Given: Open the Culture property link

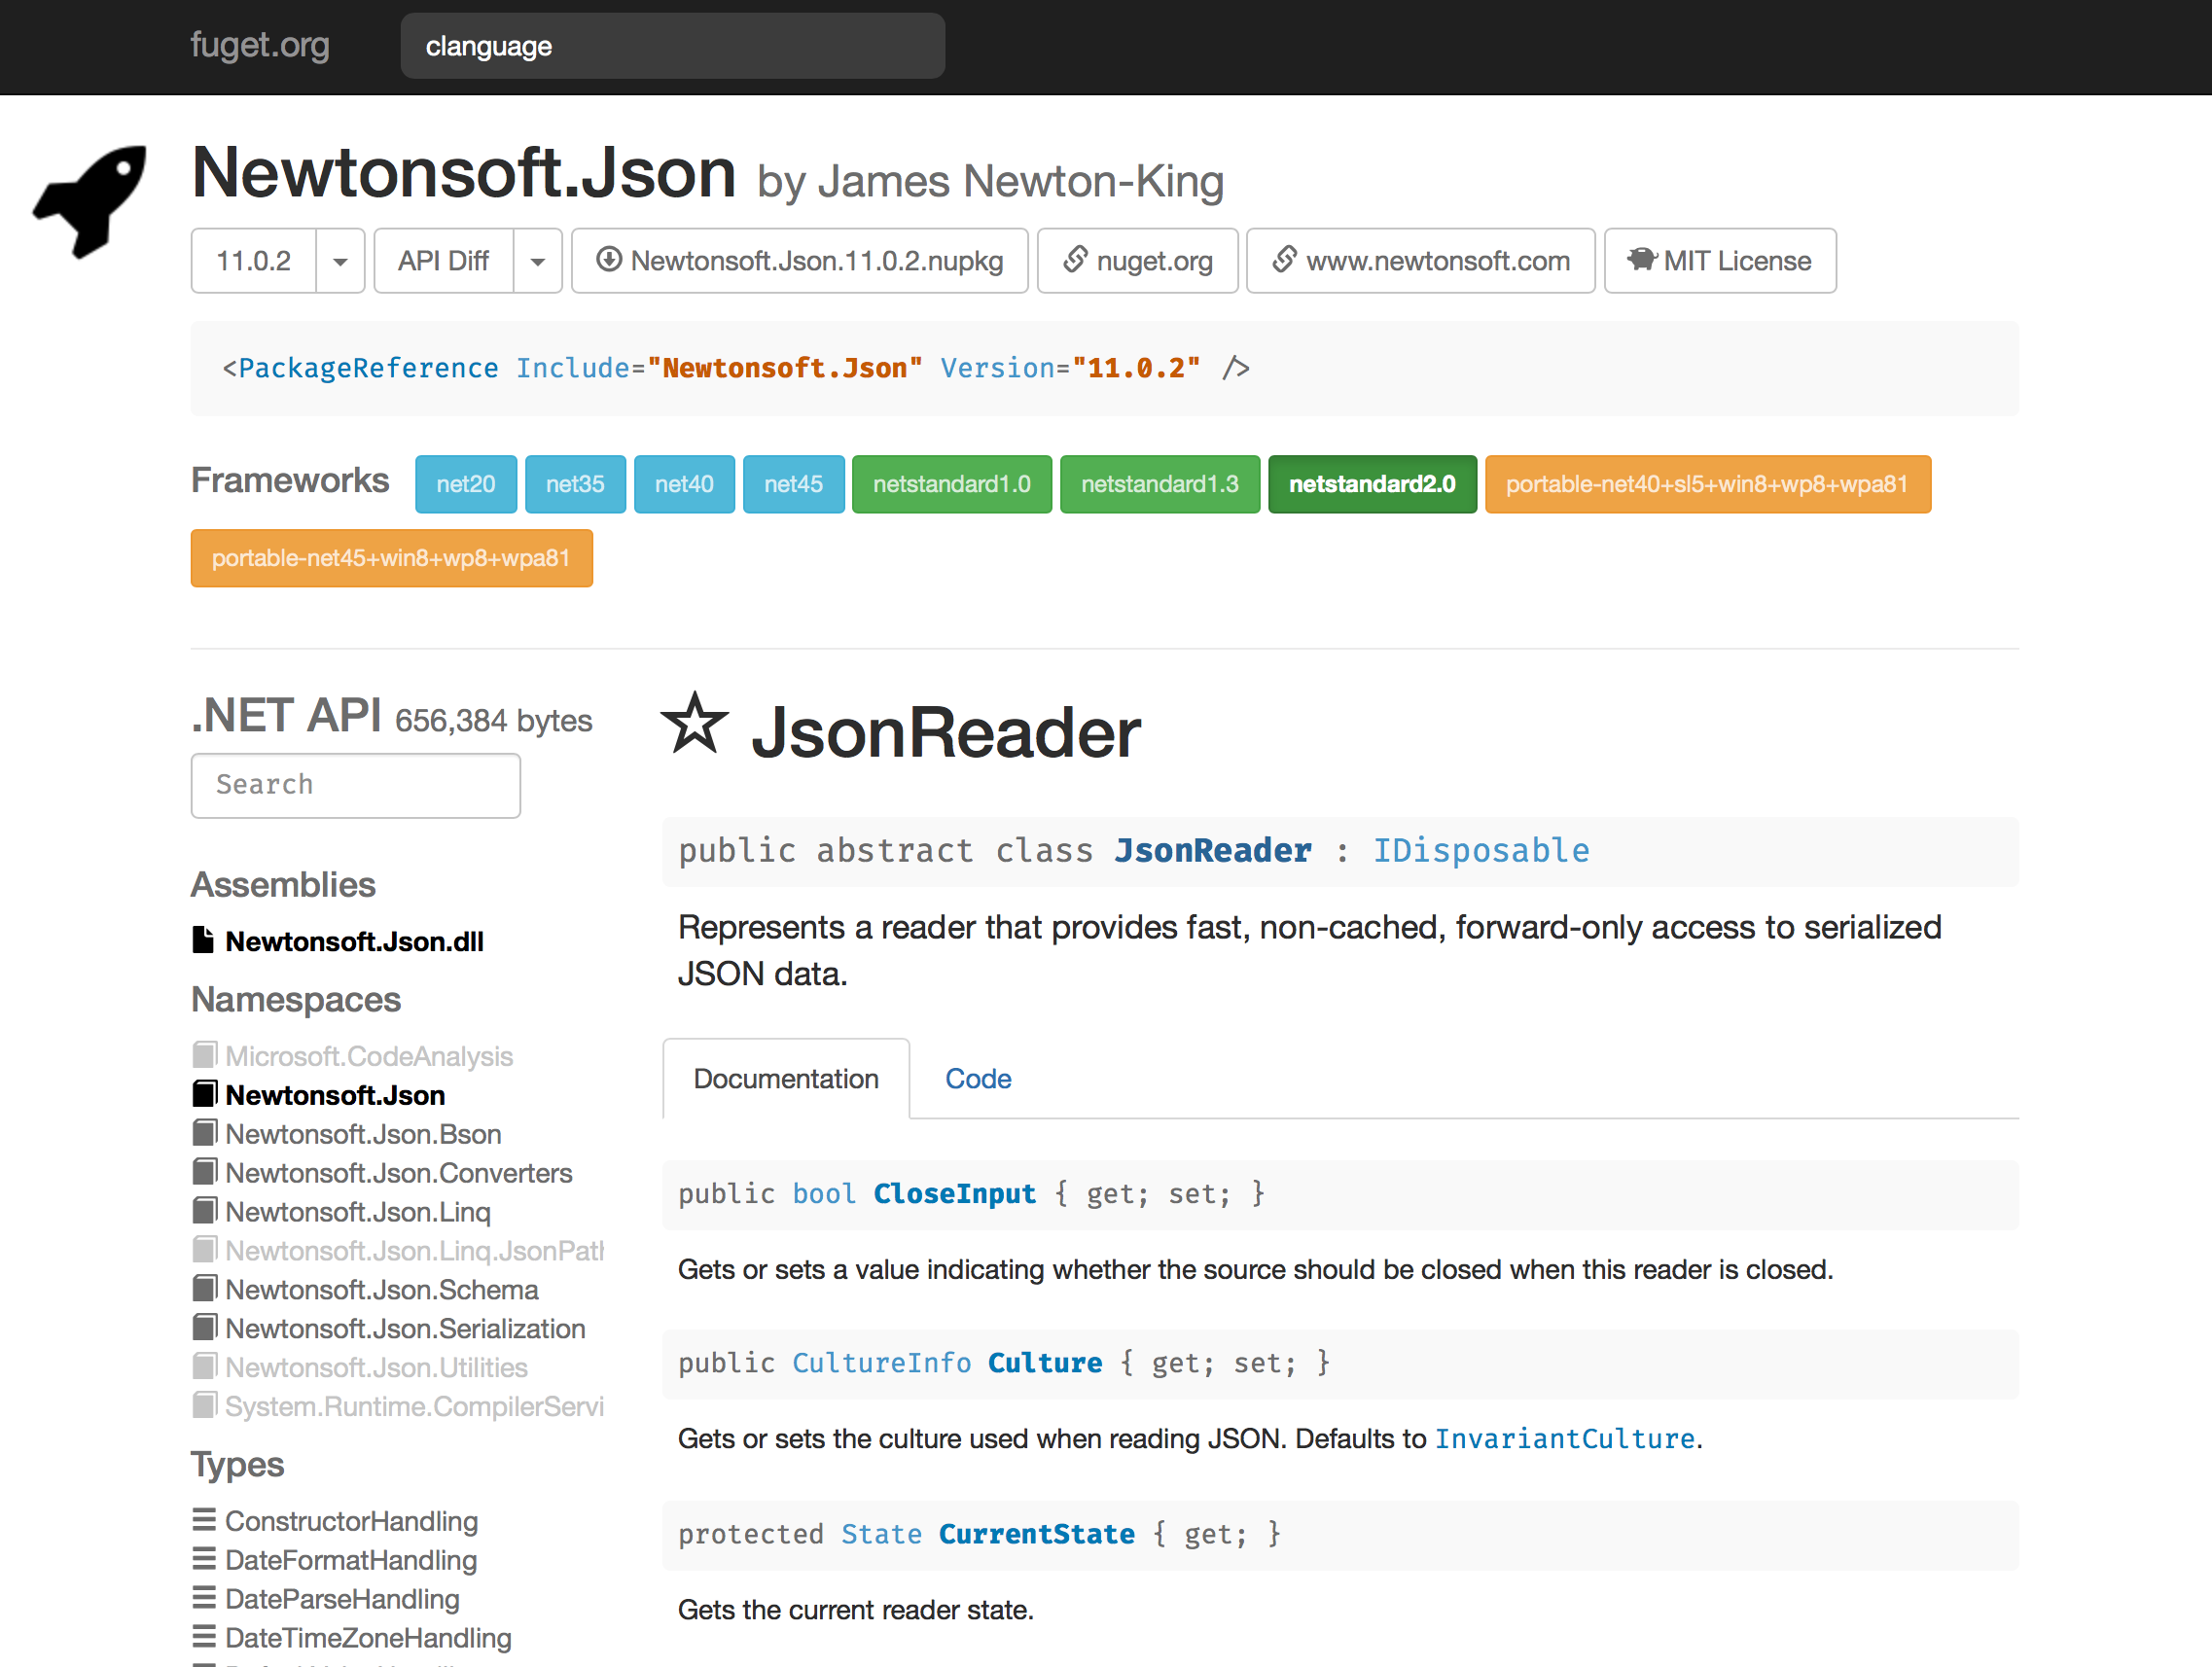Looking at the screenshot, I should point(1045,1363).
